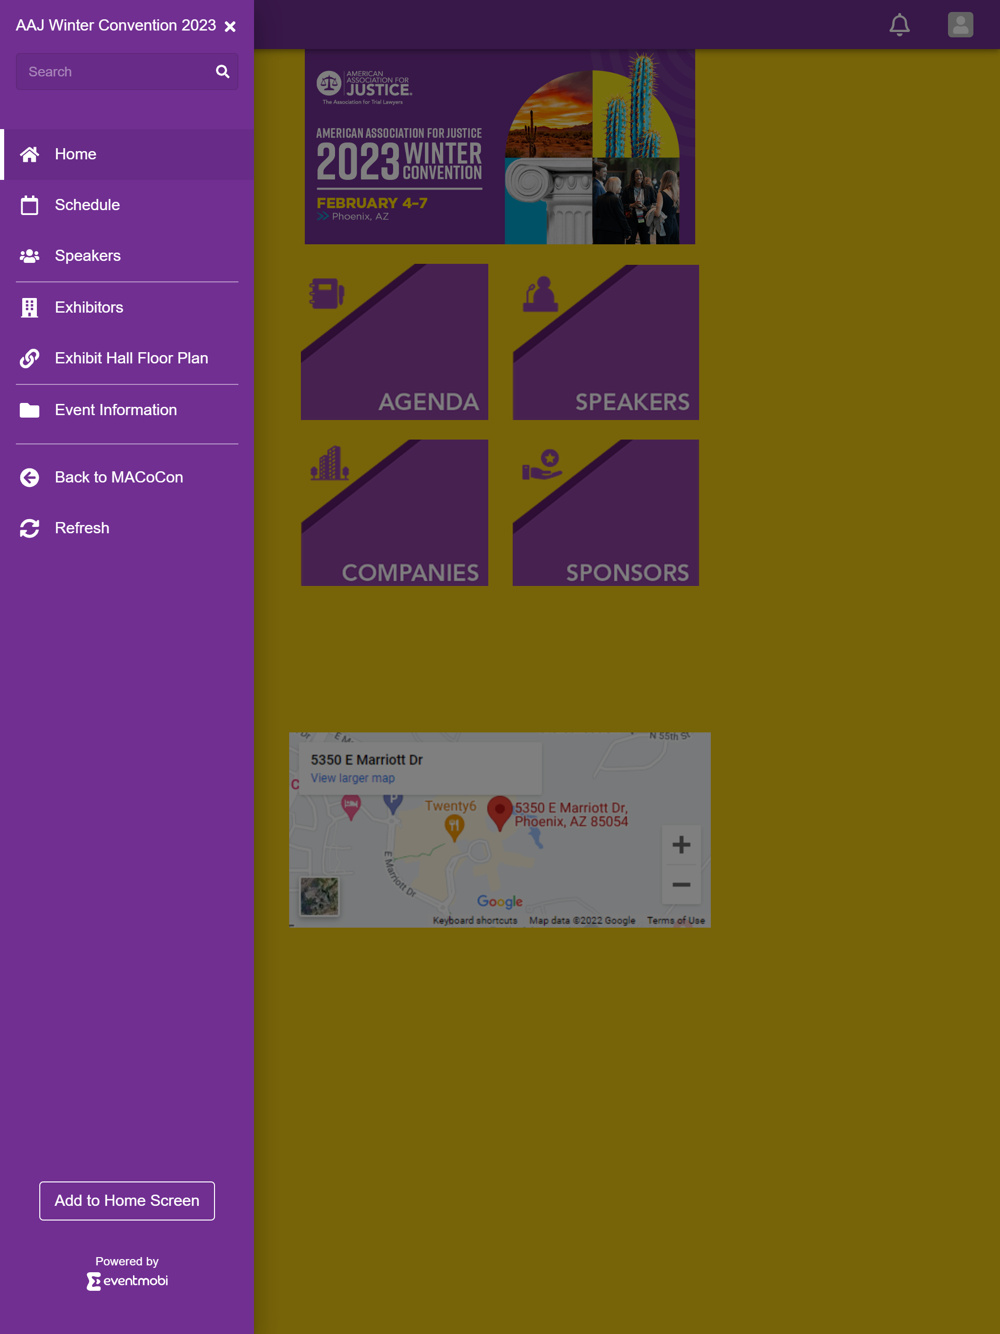Image resolution: width=1000 pixels, height=1334 pixels.
Task: Click the search magnifier icon
Action: tap(223, 72)
